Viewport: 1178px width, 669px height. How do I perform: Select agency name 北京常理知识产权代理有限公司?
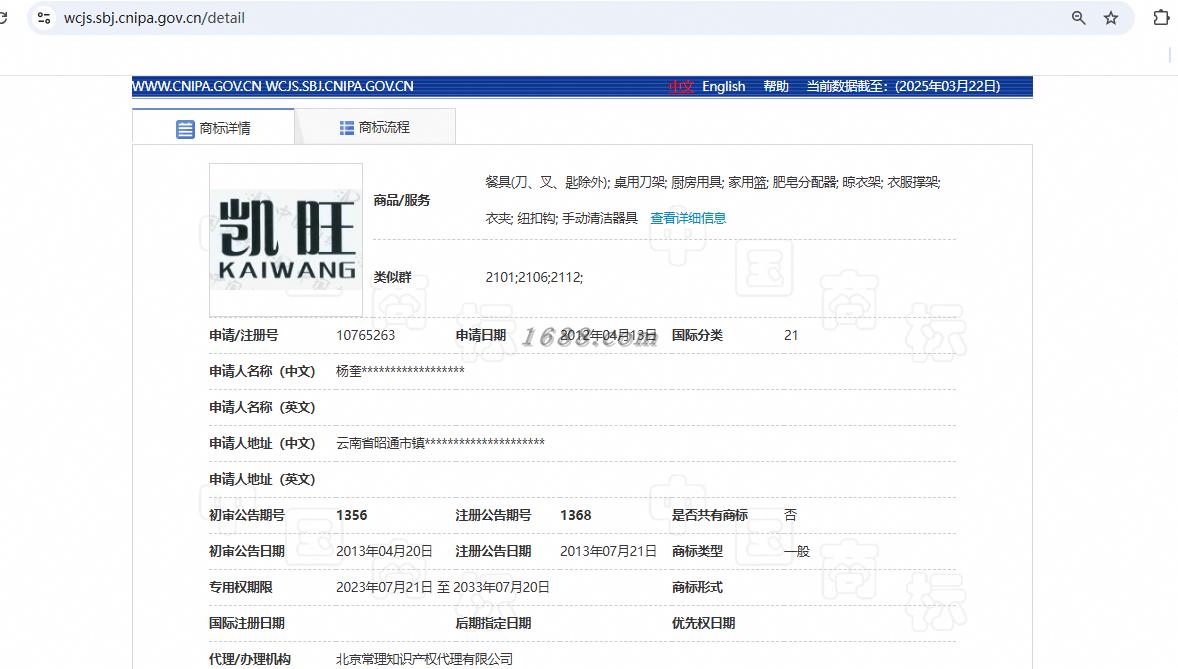coord(424,659)
